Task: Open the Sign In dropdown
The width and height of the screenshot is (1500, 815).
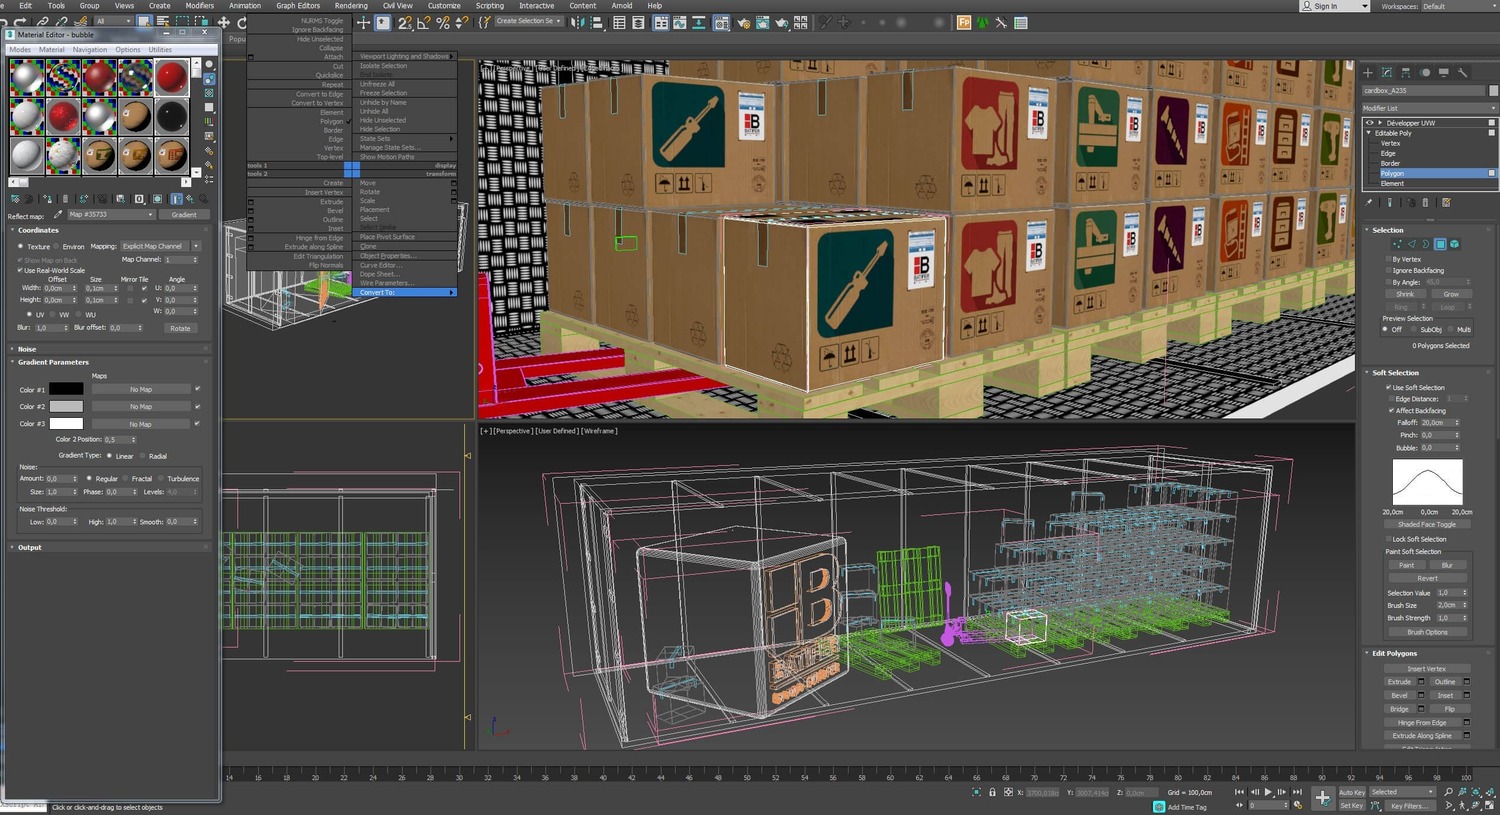Action: coord(1334,6)
